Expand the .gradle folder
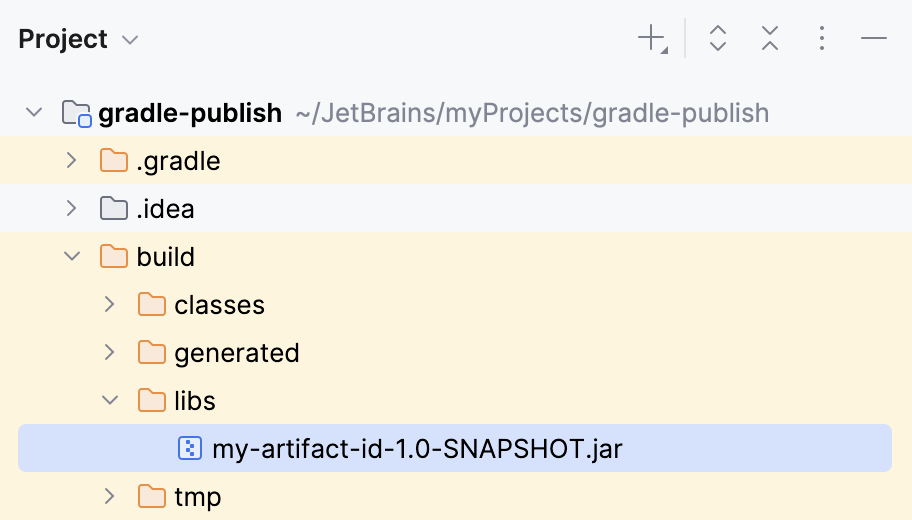Screen dimensions: 912x520 point(71,161)
